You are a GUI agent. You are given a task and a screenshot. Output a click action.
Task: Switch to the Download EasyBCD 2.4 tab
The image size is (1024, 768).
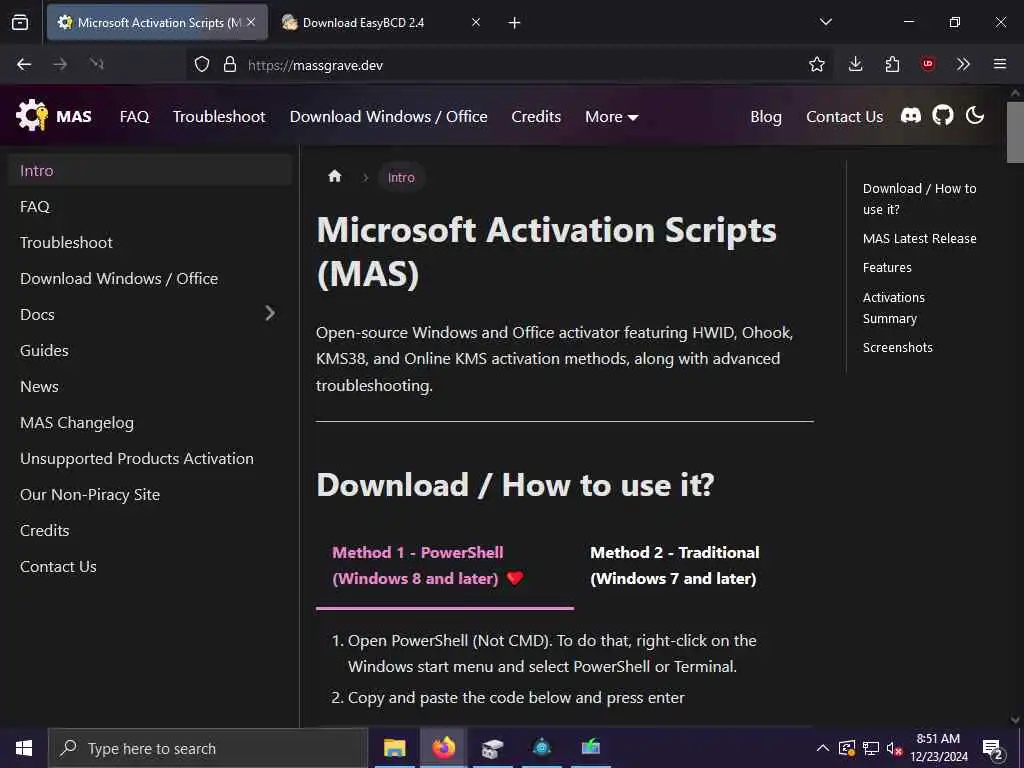pos(382,23)
